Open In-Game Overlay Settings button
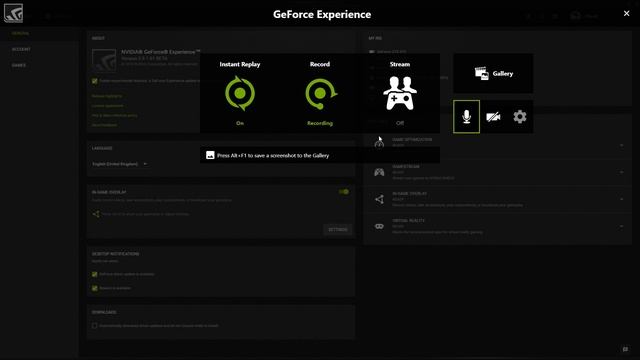Image resolution: width=640 pixels, height=360 pixels. coord(338,229)
